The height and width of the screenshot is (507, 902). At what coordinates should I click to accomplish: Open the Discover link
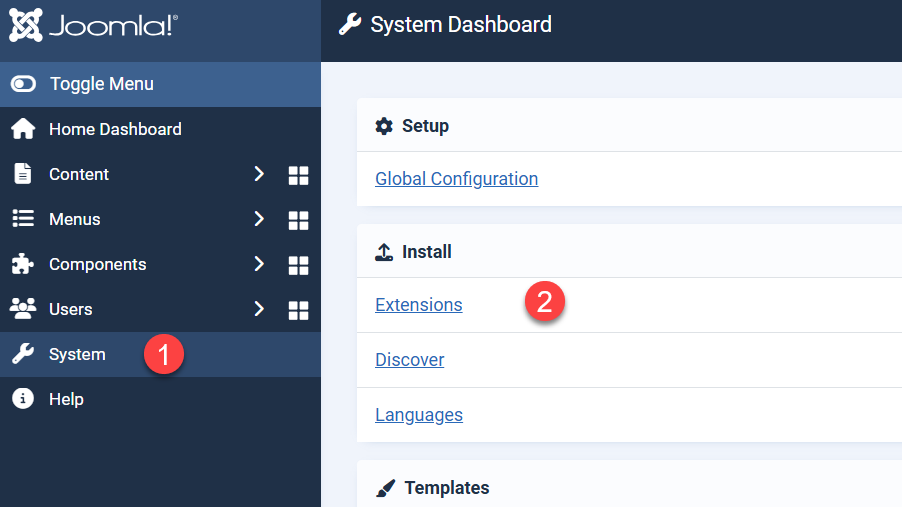(x=409, y=360)
